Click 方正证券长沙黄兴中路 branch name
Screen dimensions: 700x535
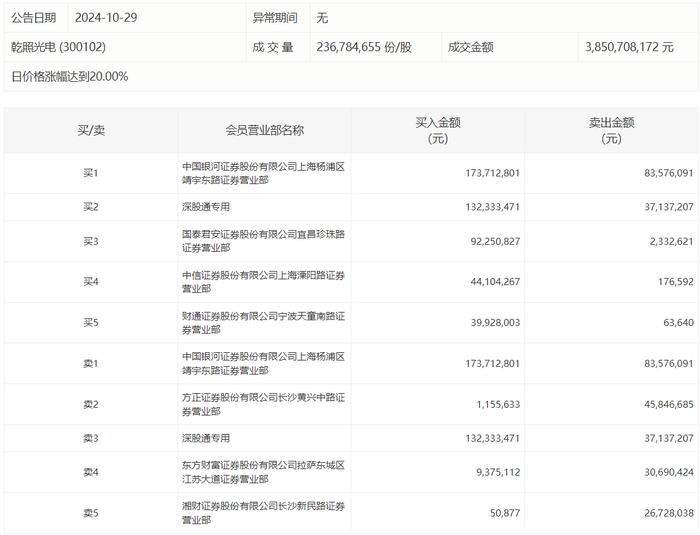click(x=263, y=405)
